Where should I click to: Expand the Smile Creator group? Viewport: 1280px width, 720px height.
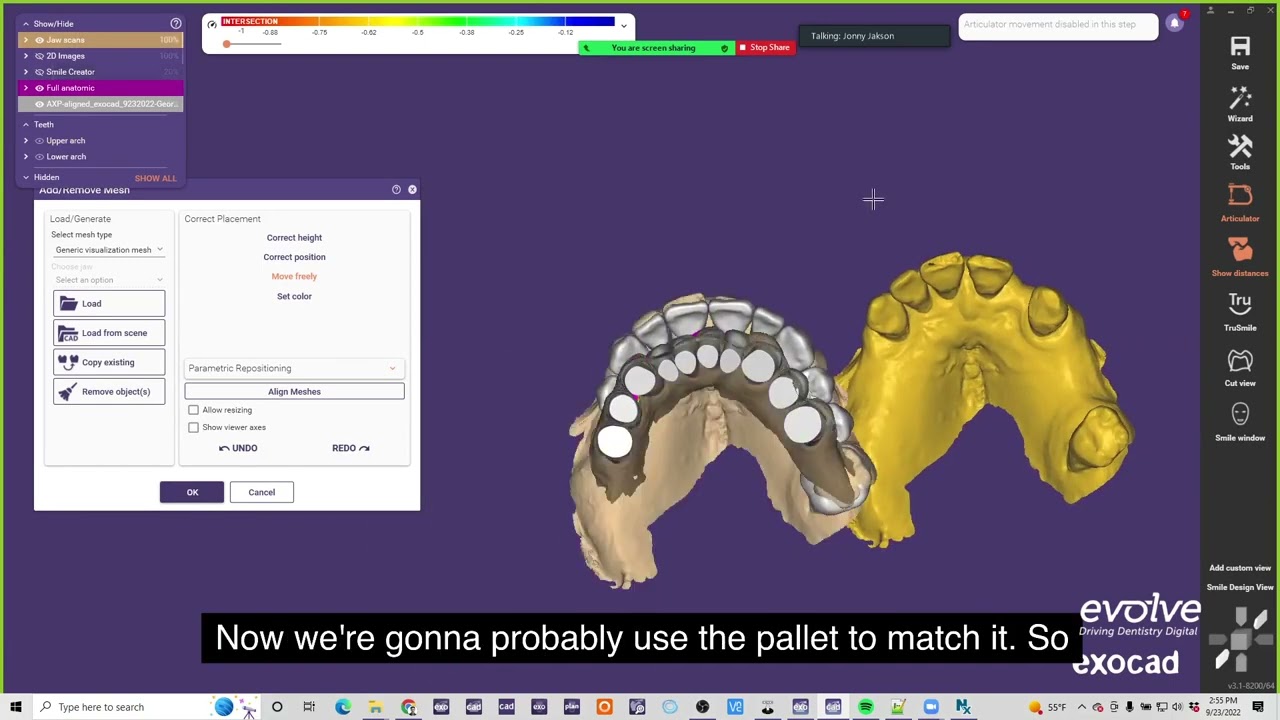pos(26,72)
